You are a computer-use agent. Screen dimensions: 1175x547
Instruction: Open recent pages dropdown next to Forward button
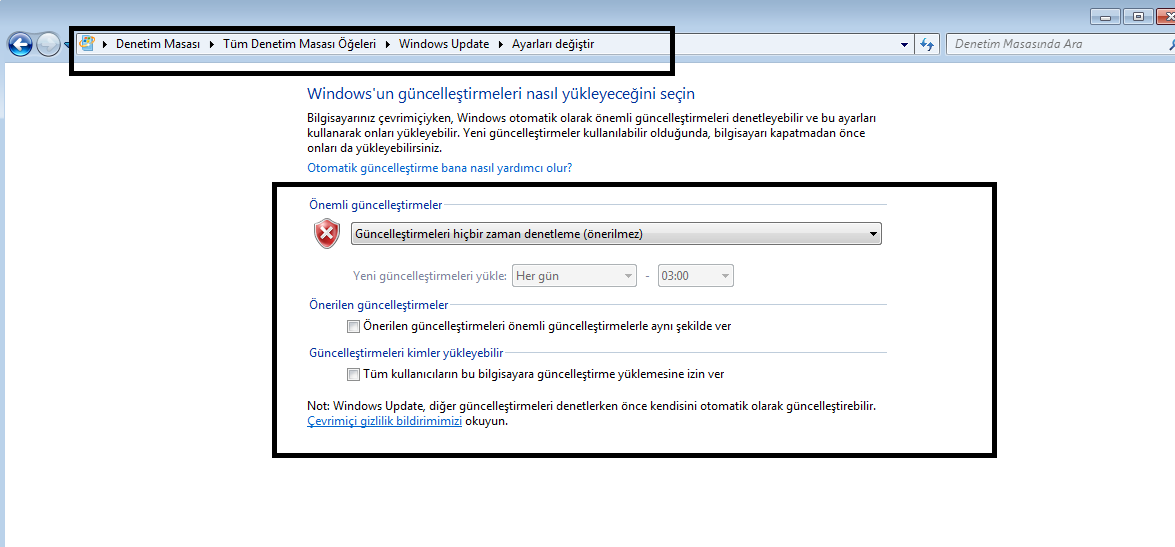[66, 45]
